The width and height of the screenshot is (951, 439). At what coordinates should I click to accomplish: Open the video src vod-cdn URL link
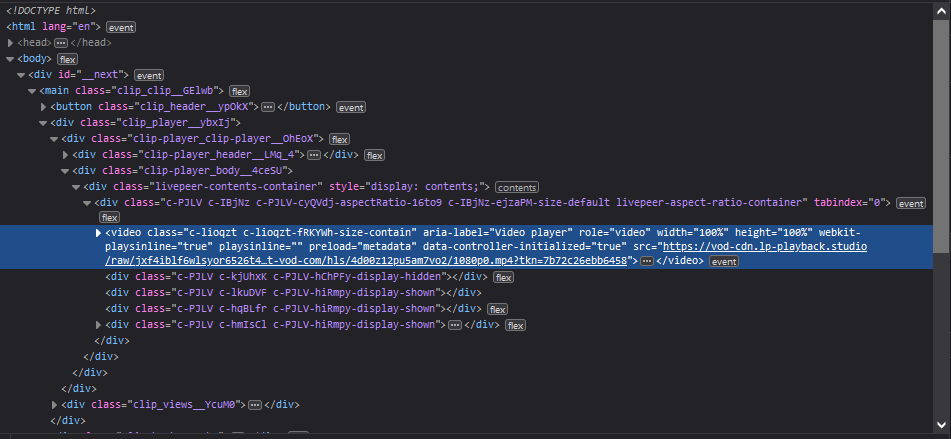pyautogui.click(x=486, y=253)
